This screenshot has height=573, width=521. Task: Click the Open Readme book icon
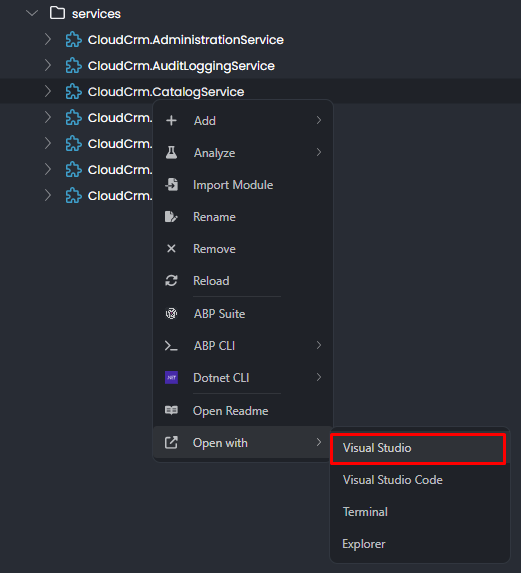coord(171,410)
